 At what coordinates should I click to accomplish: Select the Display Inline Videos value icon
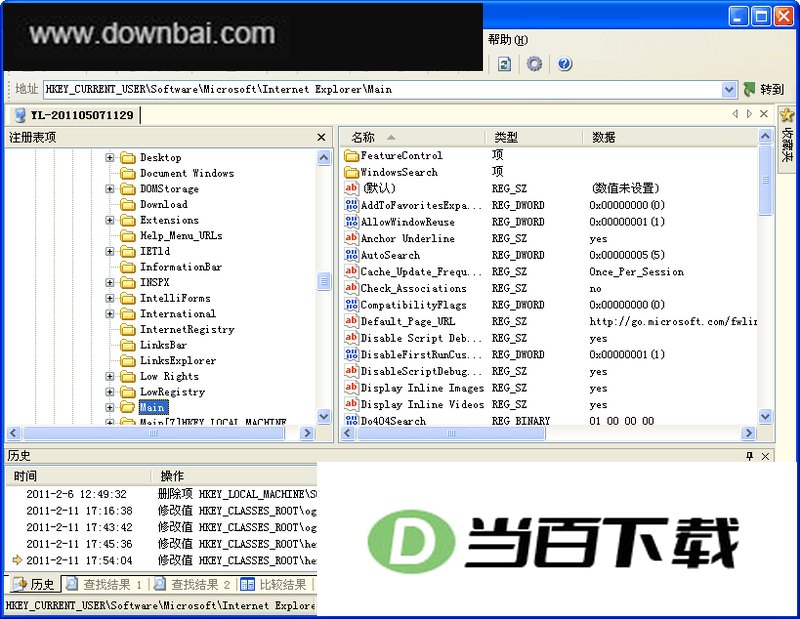(351, 404)
